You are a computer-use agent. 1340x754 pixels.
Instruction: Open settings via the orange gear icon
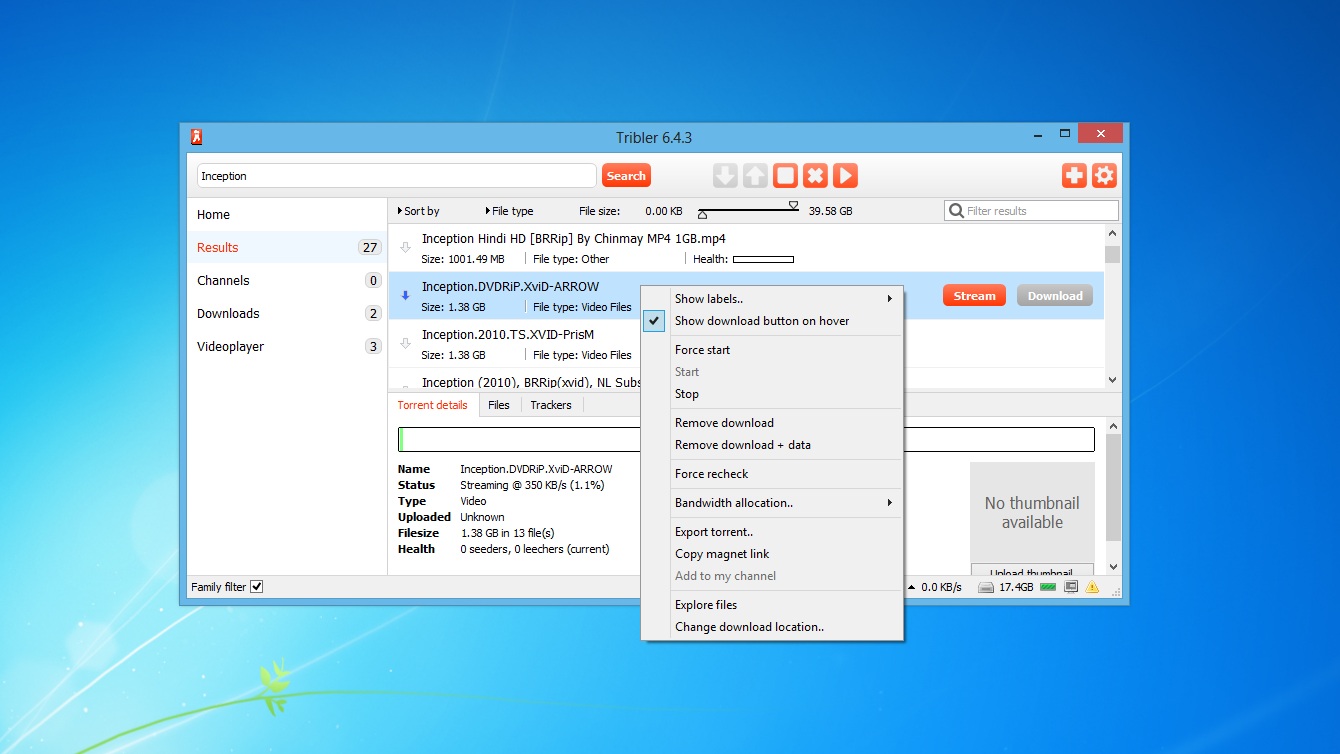1104,176
